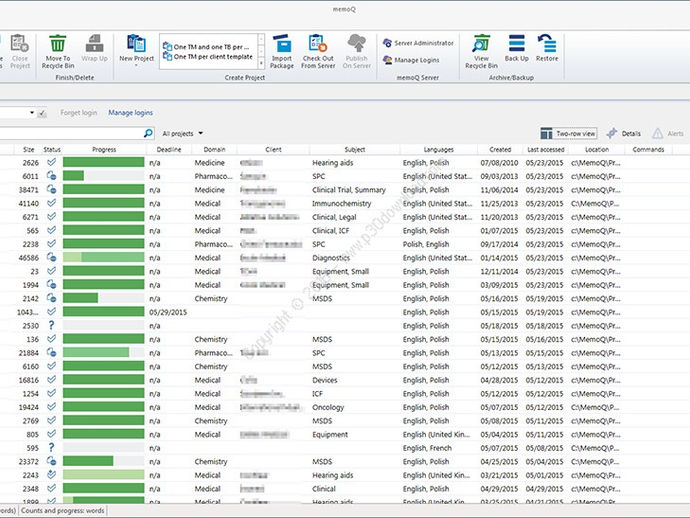Click the Commands column header

pos(648,150)
